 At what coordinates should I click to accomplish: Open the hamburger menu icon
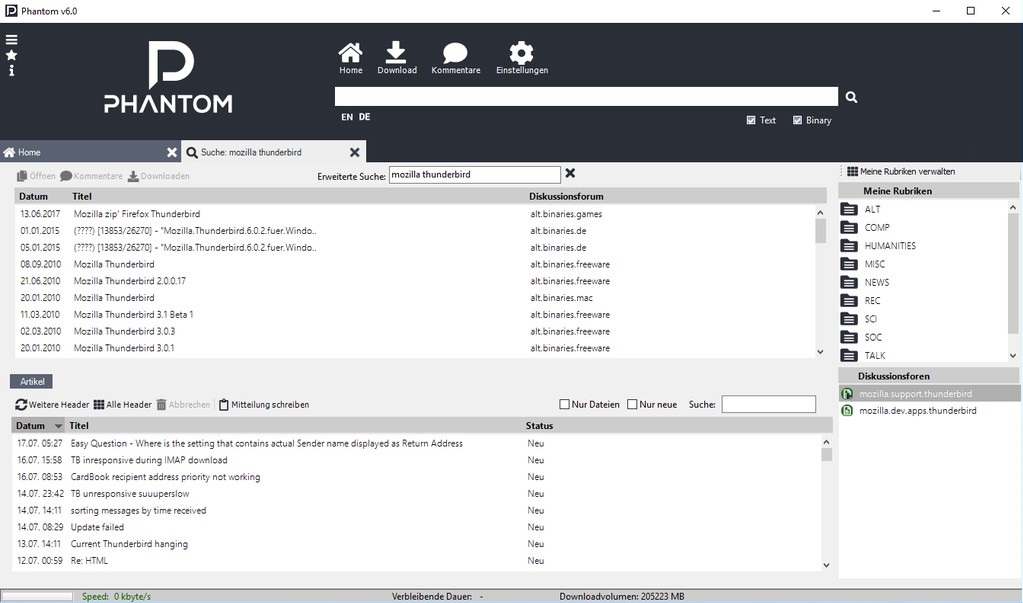(x=12, y=40)
